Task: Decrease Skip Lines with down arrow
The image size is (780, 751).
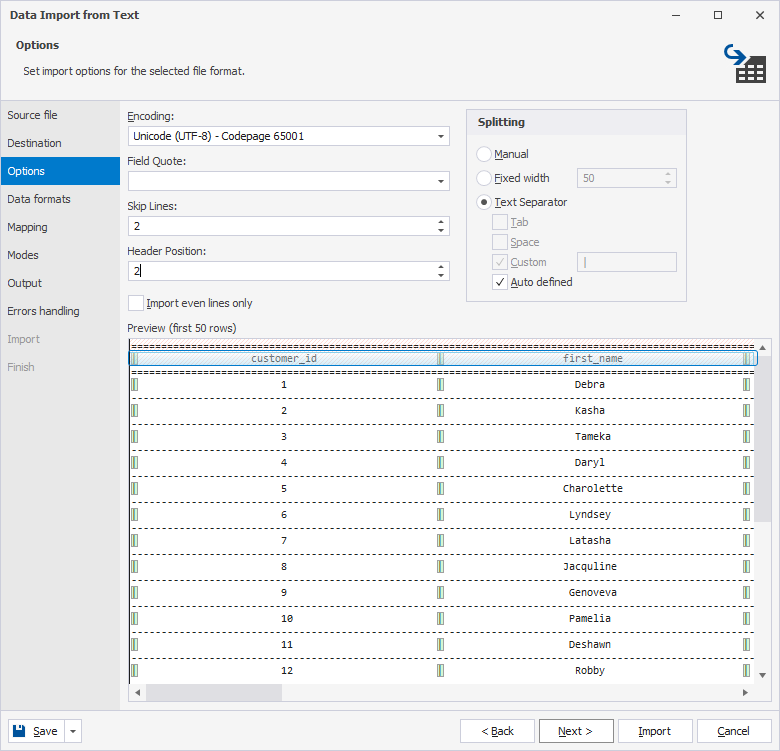Action: tap(441, 230)
